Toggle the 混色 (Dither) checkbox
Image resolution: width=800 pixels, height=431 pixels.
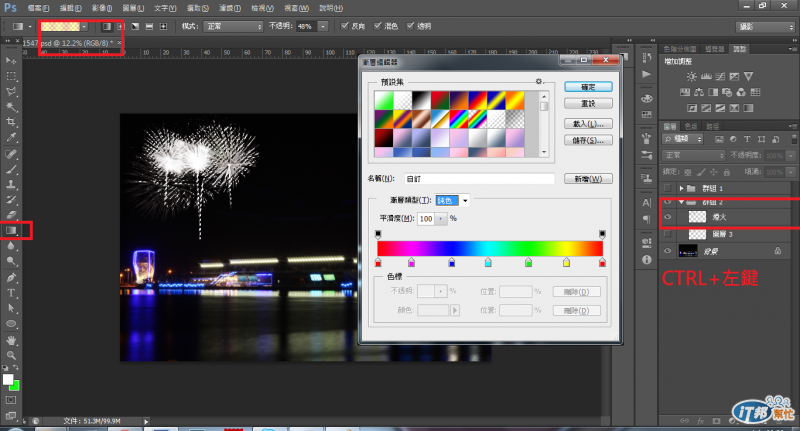378,26
